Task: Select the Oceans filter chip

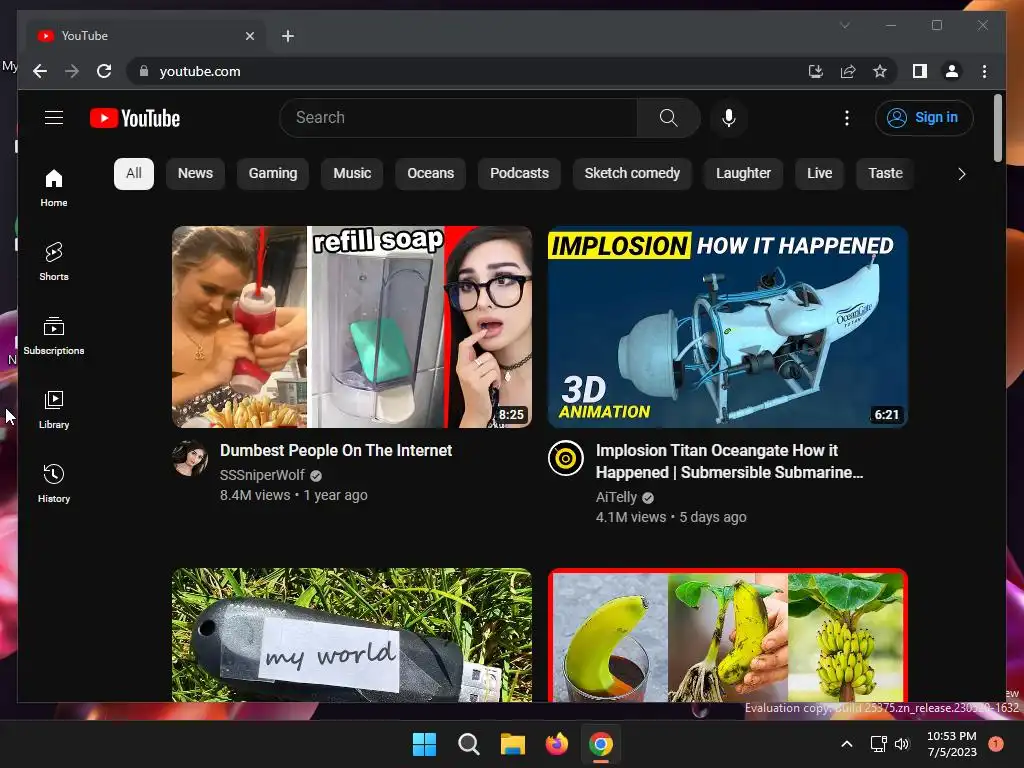Action: [x=430, y=174]
